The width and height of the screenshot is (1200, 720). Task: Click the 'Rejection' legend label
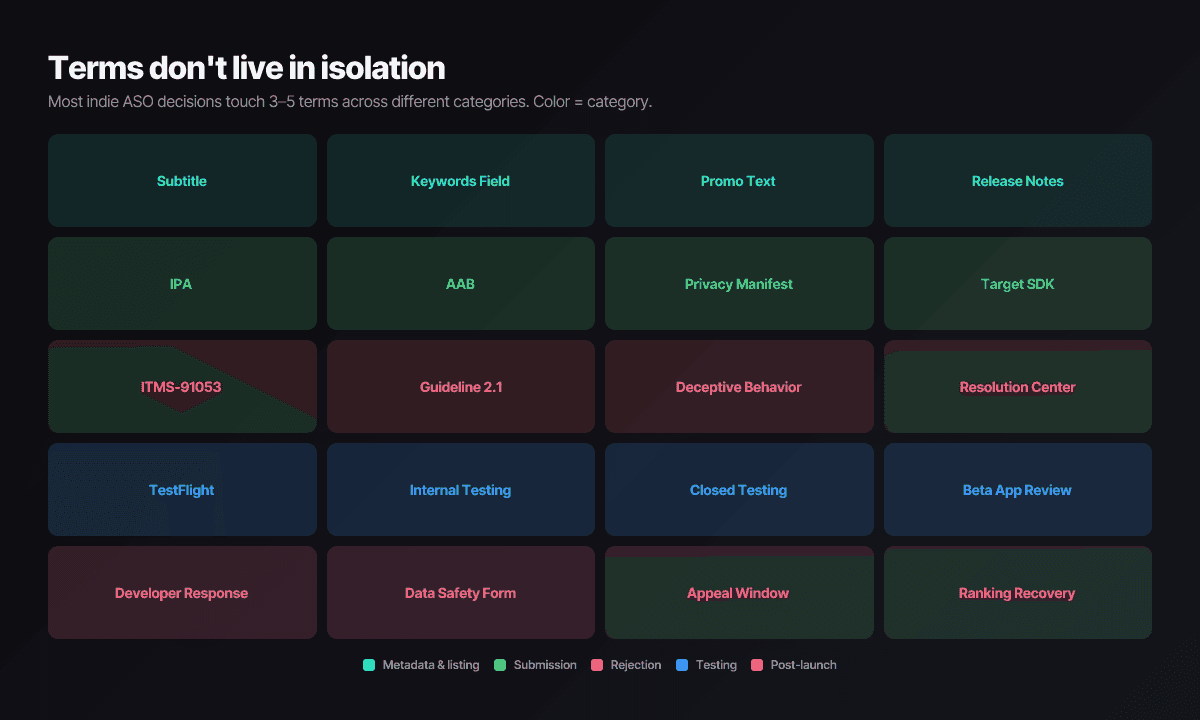636,665
